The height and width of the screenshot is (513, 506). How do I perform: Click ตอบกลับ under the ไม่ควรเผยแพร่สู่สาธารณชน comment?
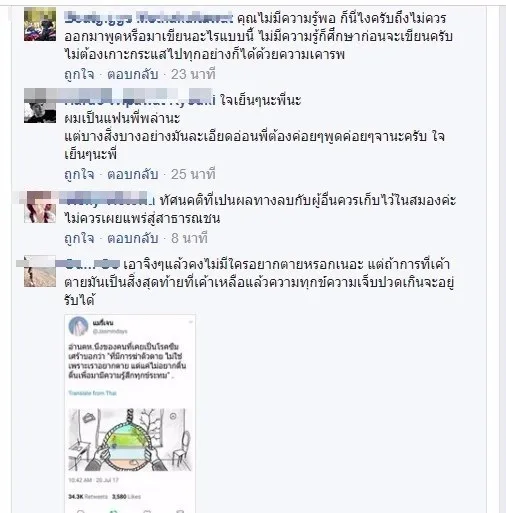(132, 238)
